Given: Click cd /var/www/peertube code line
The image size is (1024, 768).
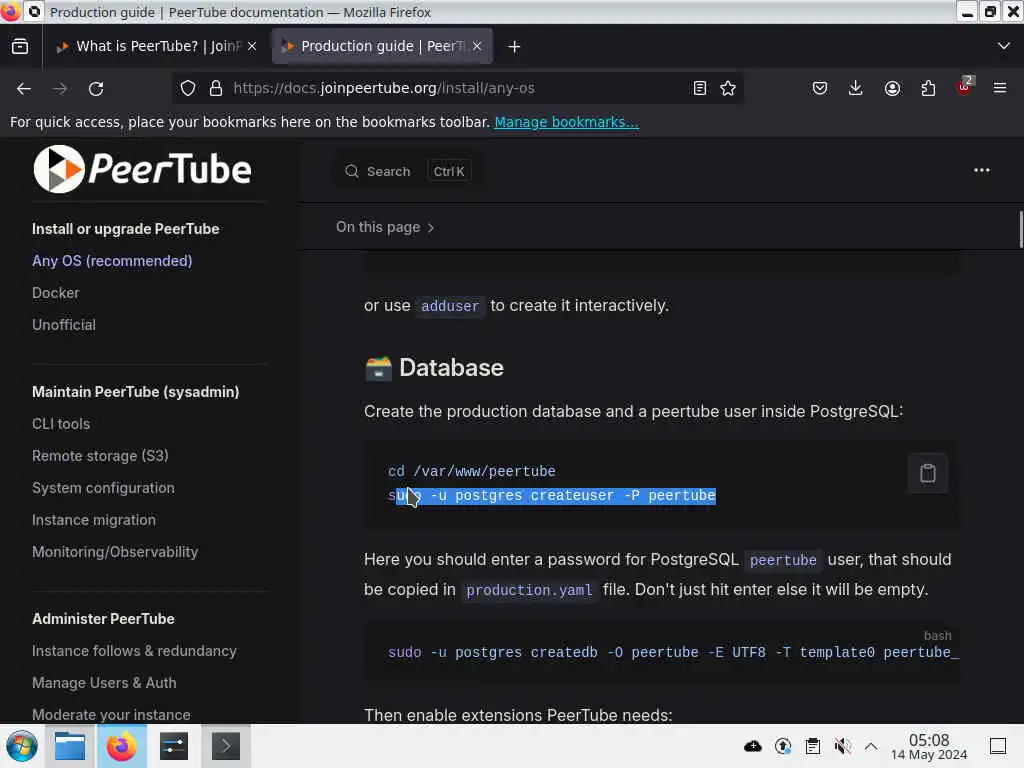Looking at the screenshot, I should [472, 472].
